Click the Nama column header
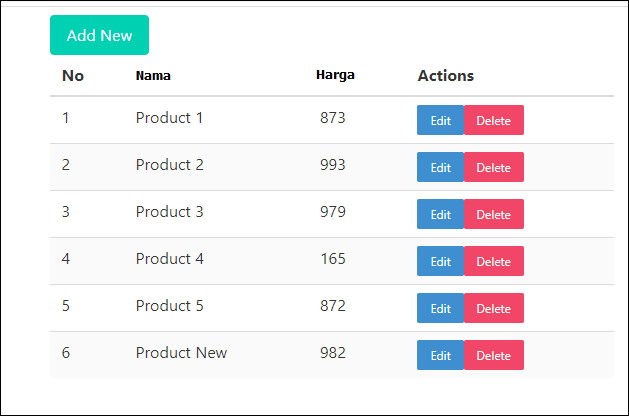The height and width of the screenshot is (416, 629). 153,76
